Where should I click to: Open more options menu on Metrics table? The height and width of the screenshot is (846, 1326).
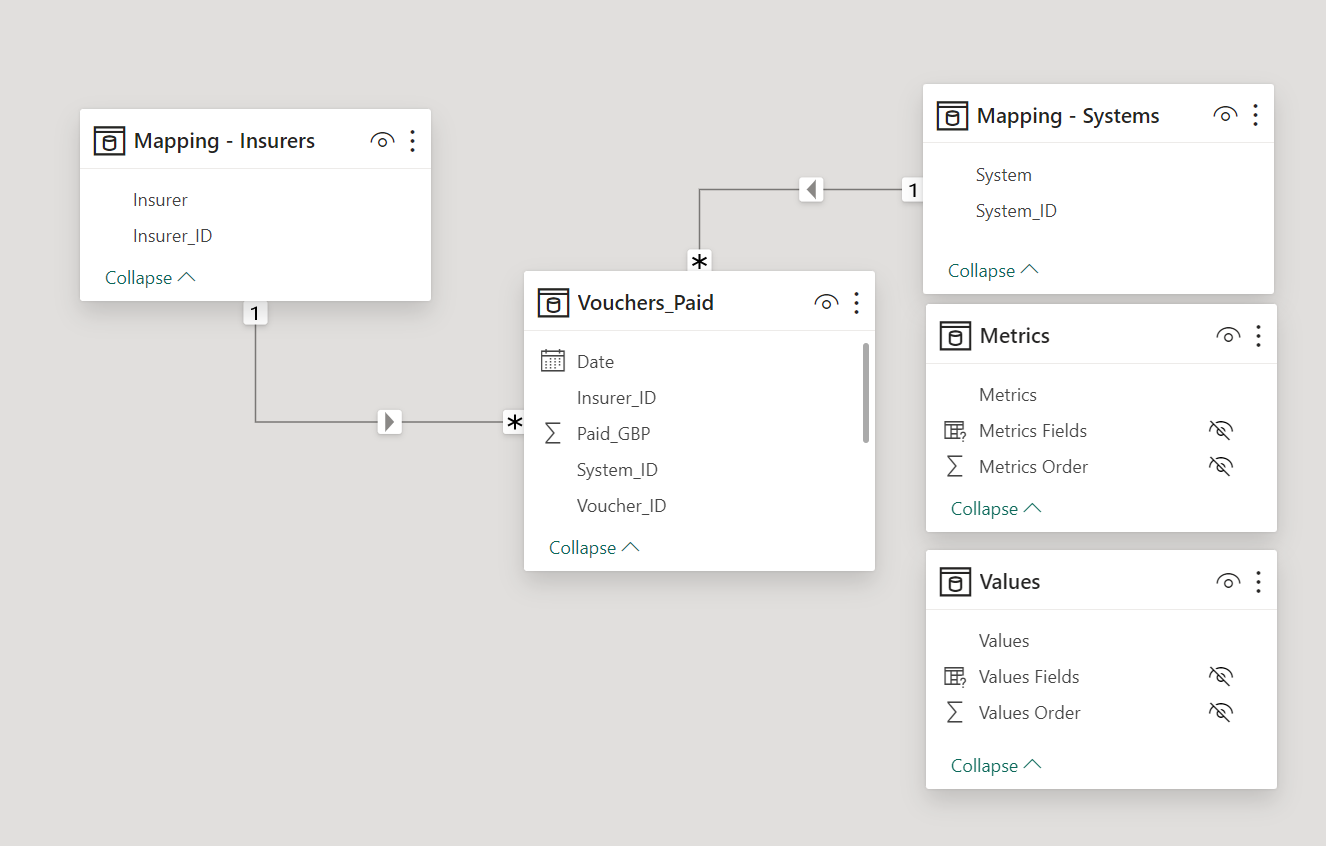[1258, 336]
